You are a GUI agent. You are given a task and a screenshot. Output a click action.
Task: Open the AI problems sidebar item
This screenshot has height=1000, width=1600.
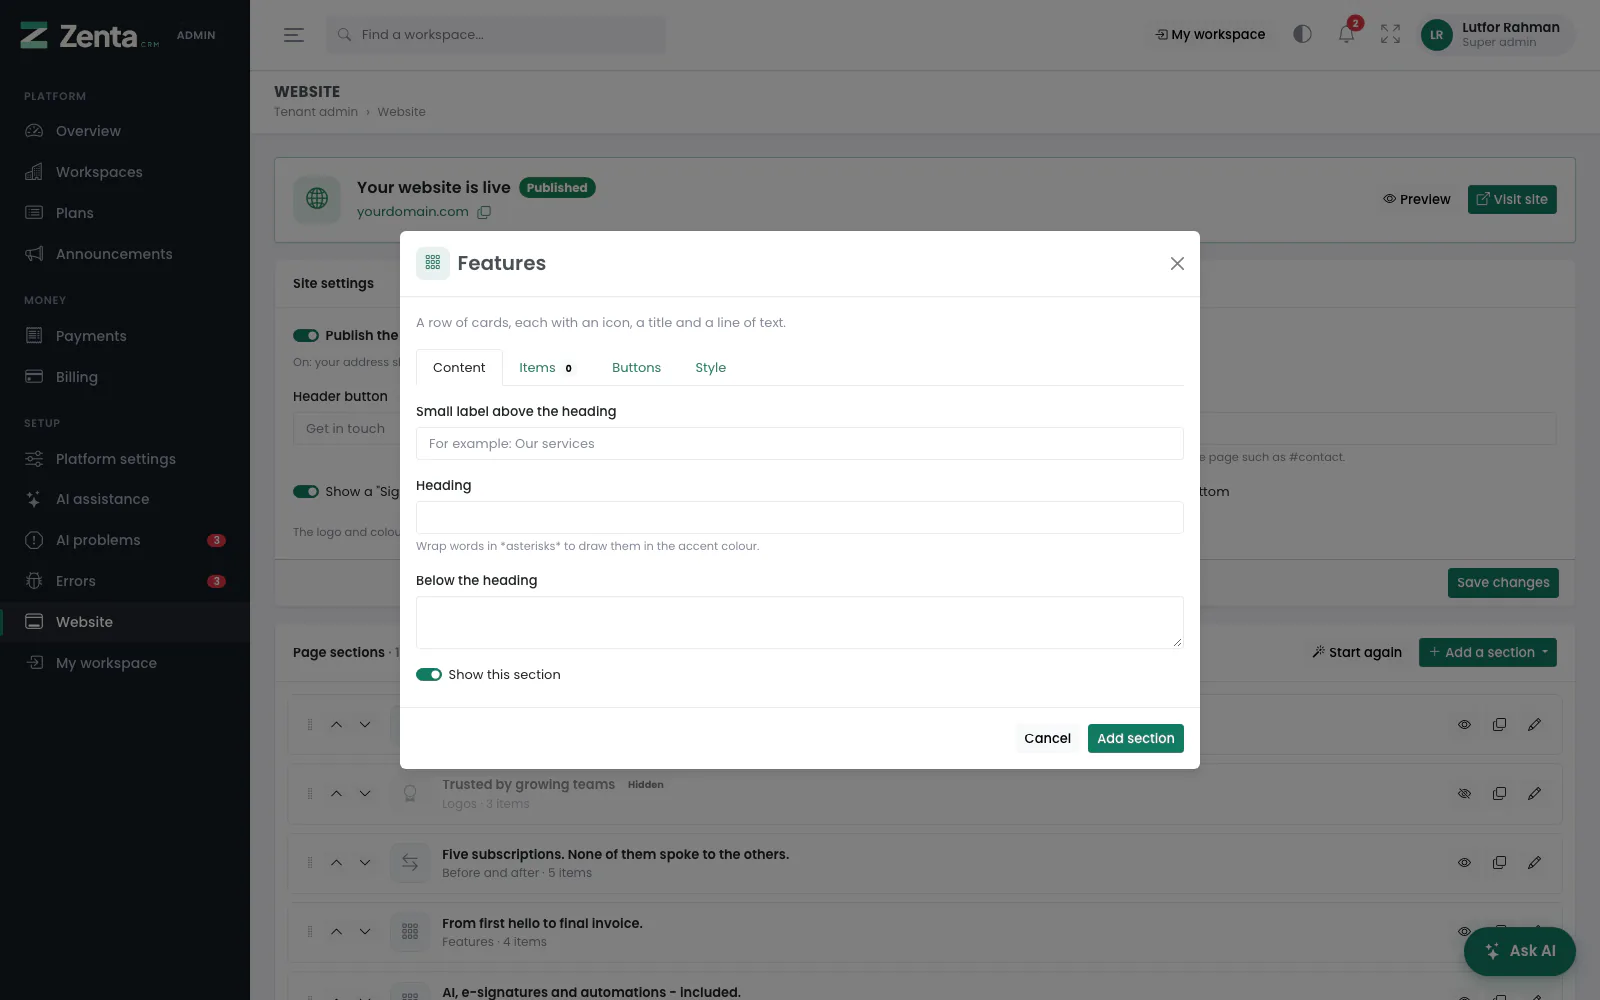click(125, 540)
